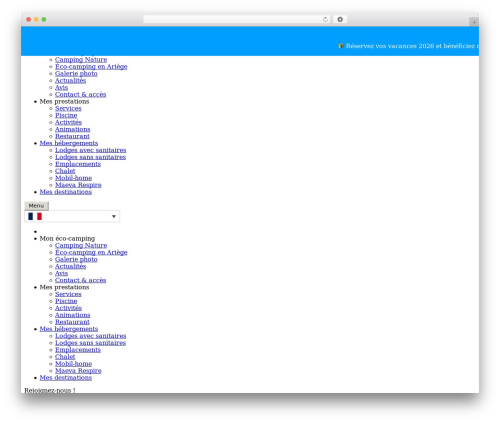
Task: Open Activités link below the language selector
Action: click(x=68, y=308)
